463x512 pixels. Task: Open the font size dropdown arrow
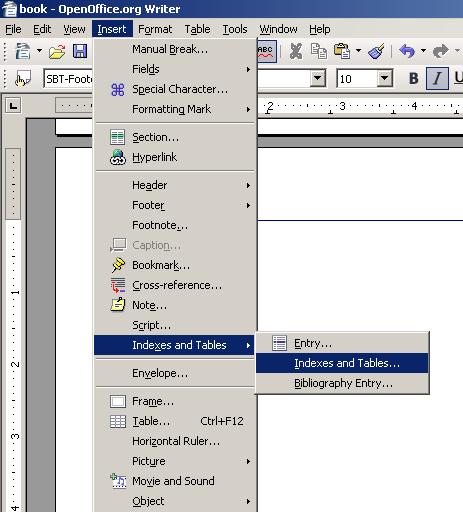pyautogui.click(x=385, y=79)
